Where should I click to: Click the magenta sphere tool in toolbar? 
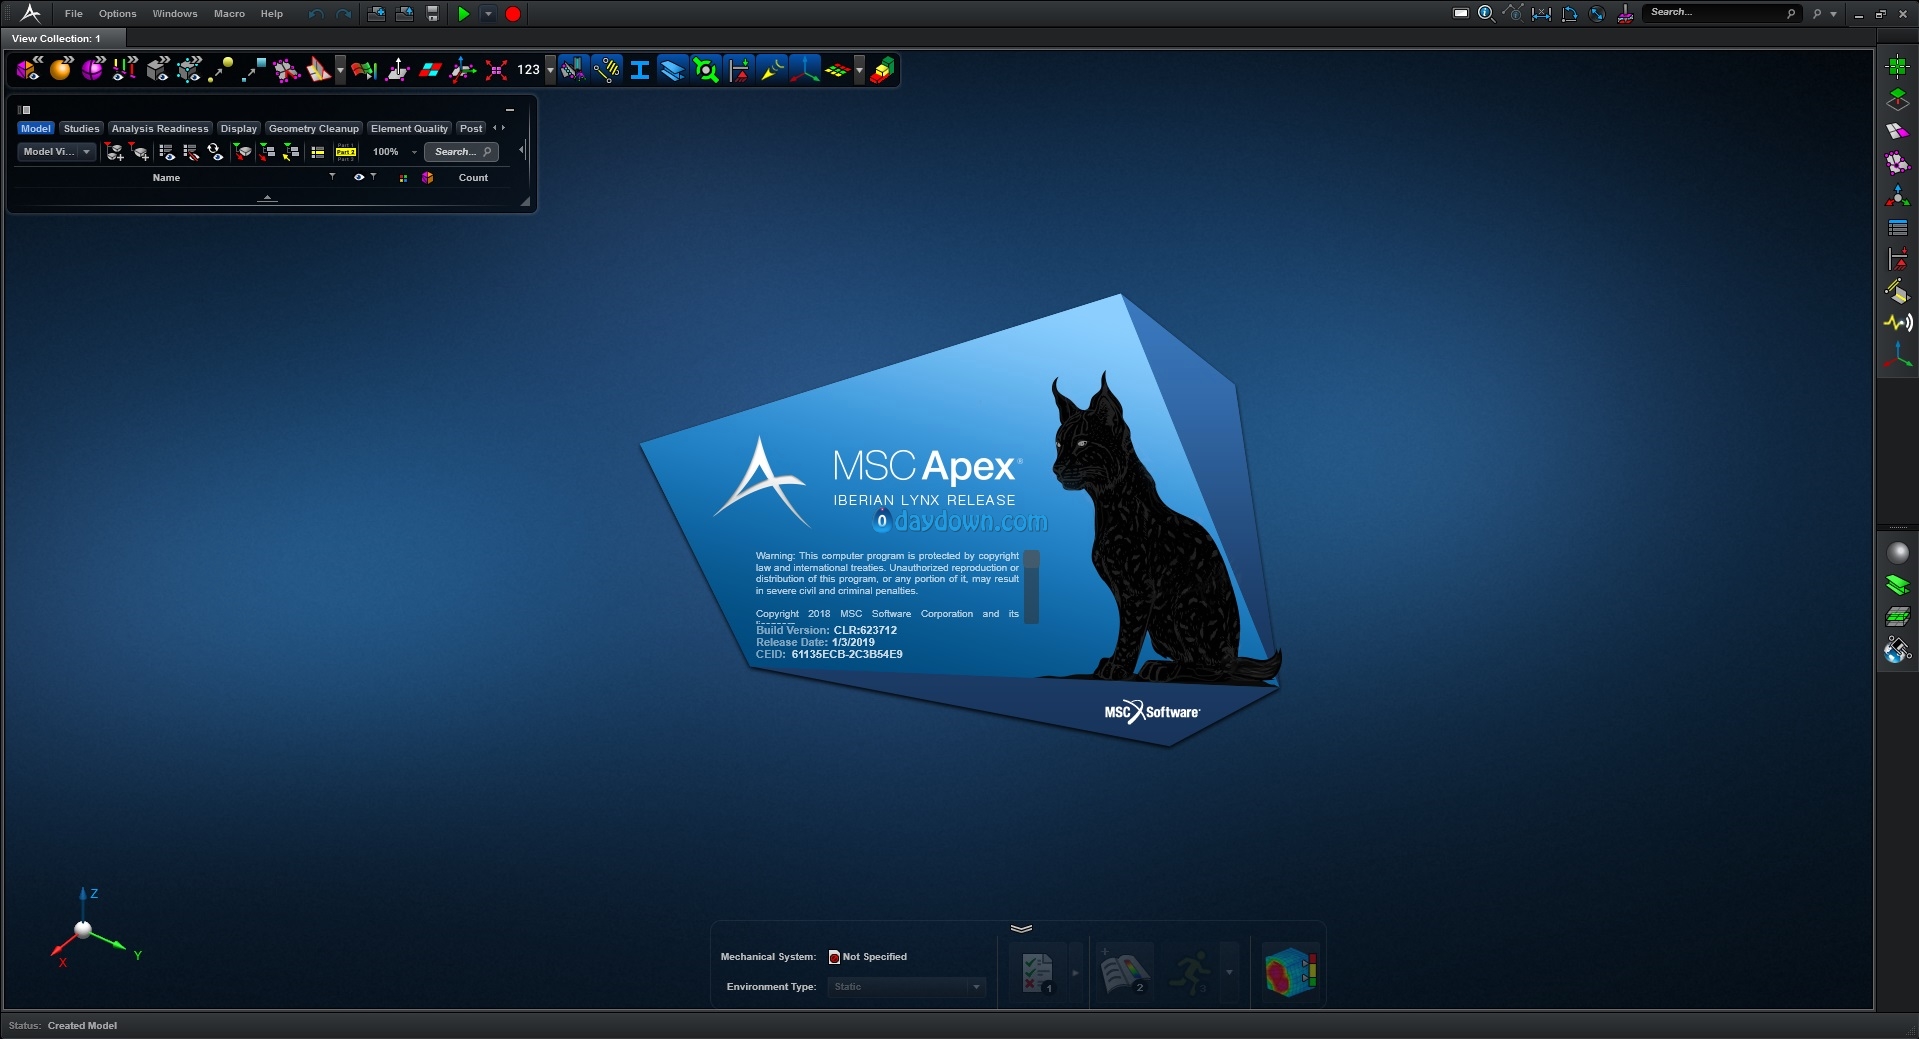[x=93, y=69]
